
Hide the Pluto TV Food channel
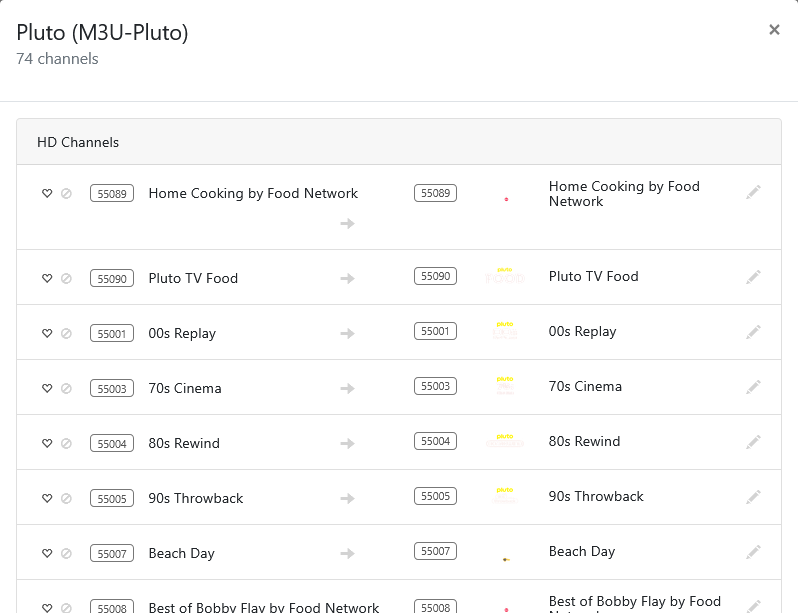tap(66, 278)
